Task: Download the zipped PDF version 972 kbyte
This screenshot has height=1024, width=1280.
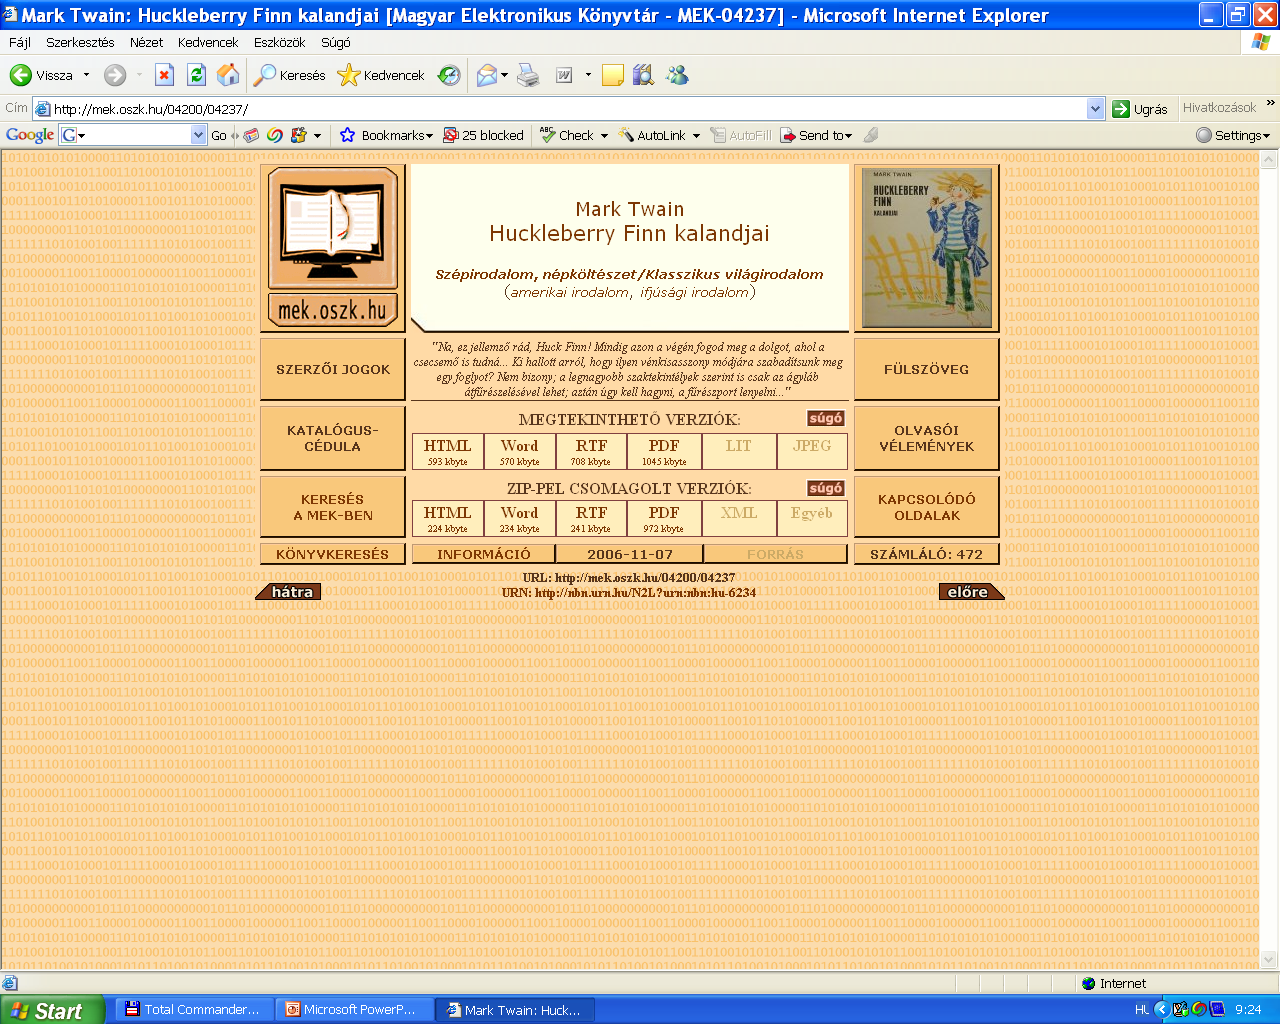Action: point(664,518)
